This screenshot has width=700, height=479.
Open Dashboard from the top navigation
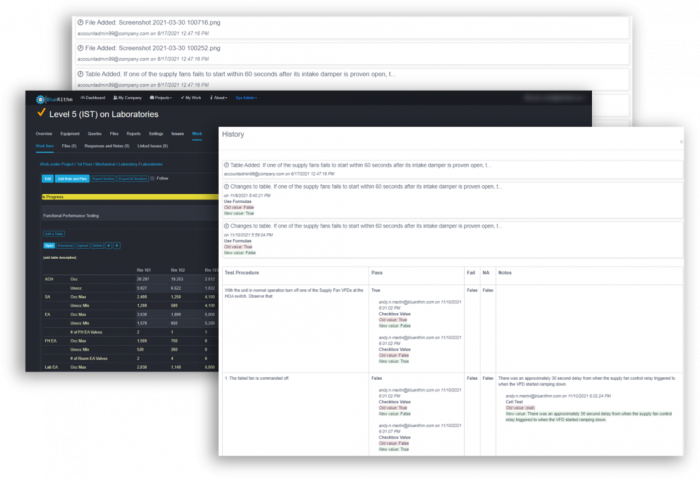(x=92, y=98)
